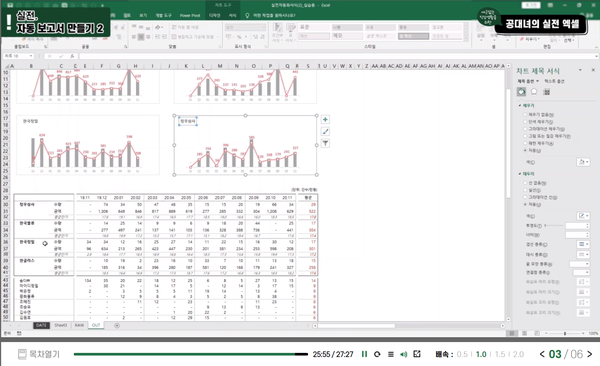The height and width of the screenshot is (366, 600).
Task: Set playback speed to 0.5
Action: pos(462,354)
